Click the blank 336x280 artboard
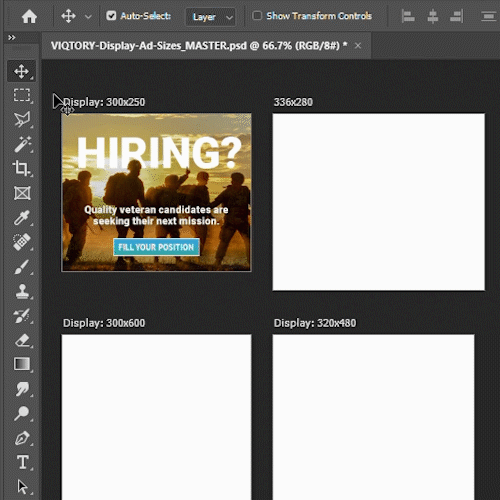Image resolution: width=500 pixels, height=500 pixels. pos(379,202)
